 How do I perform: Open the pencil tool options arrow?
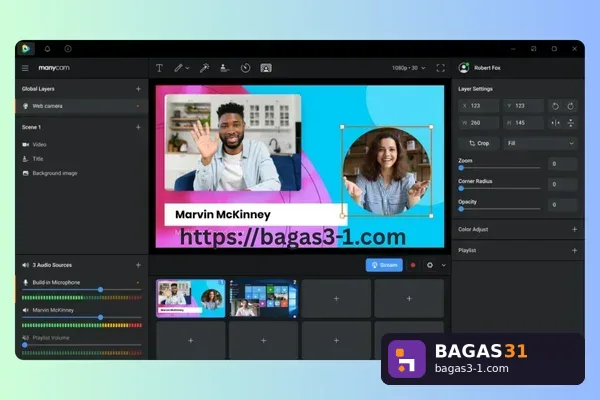[x=187, y=68]
